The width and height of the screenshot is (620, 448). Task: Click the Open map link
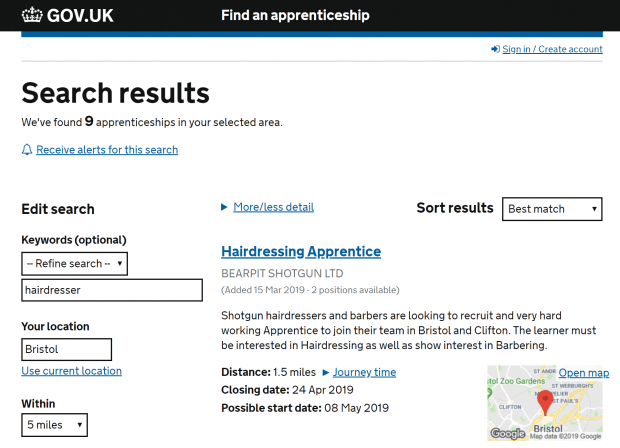tap(583, 373)
